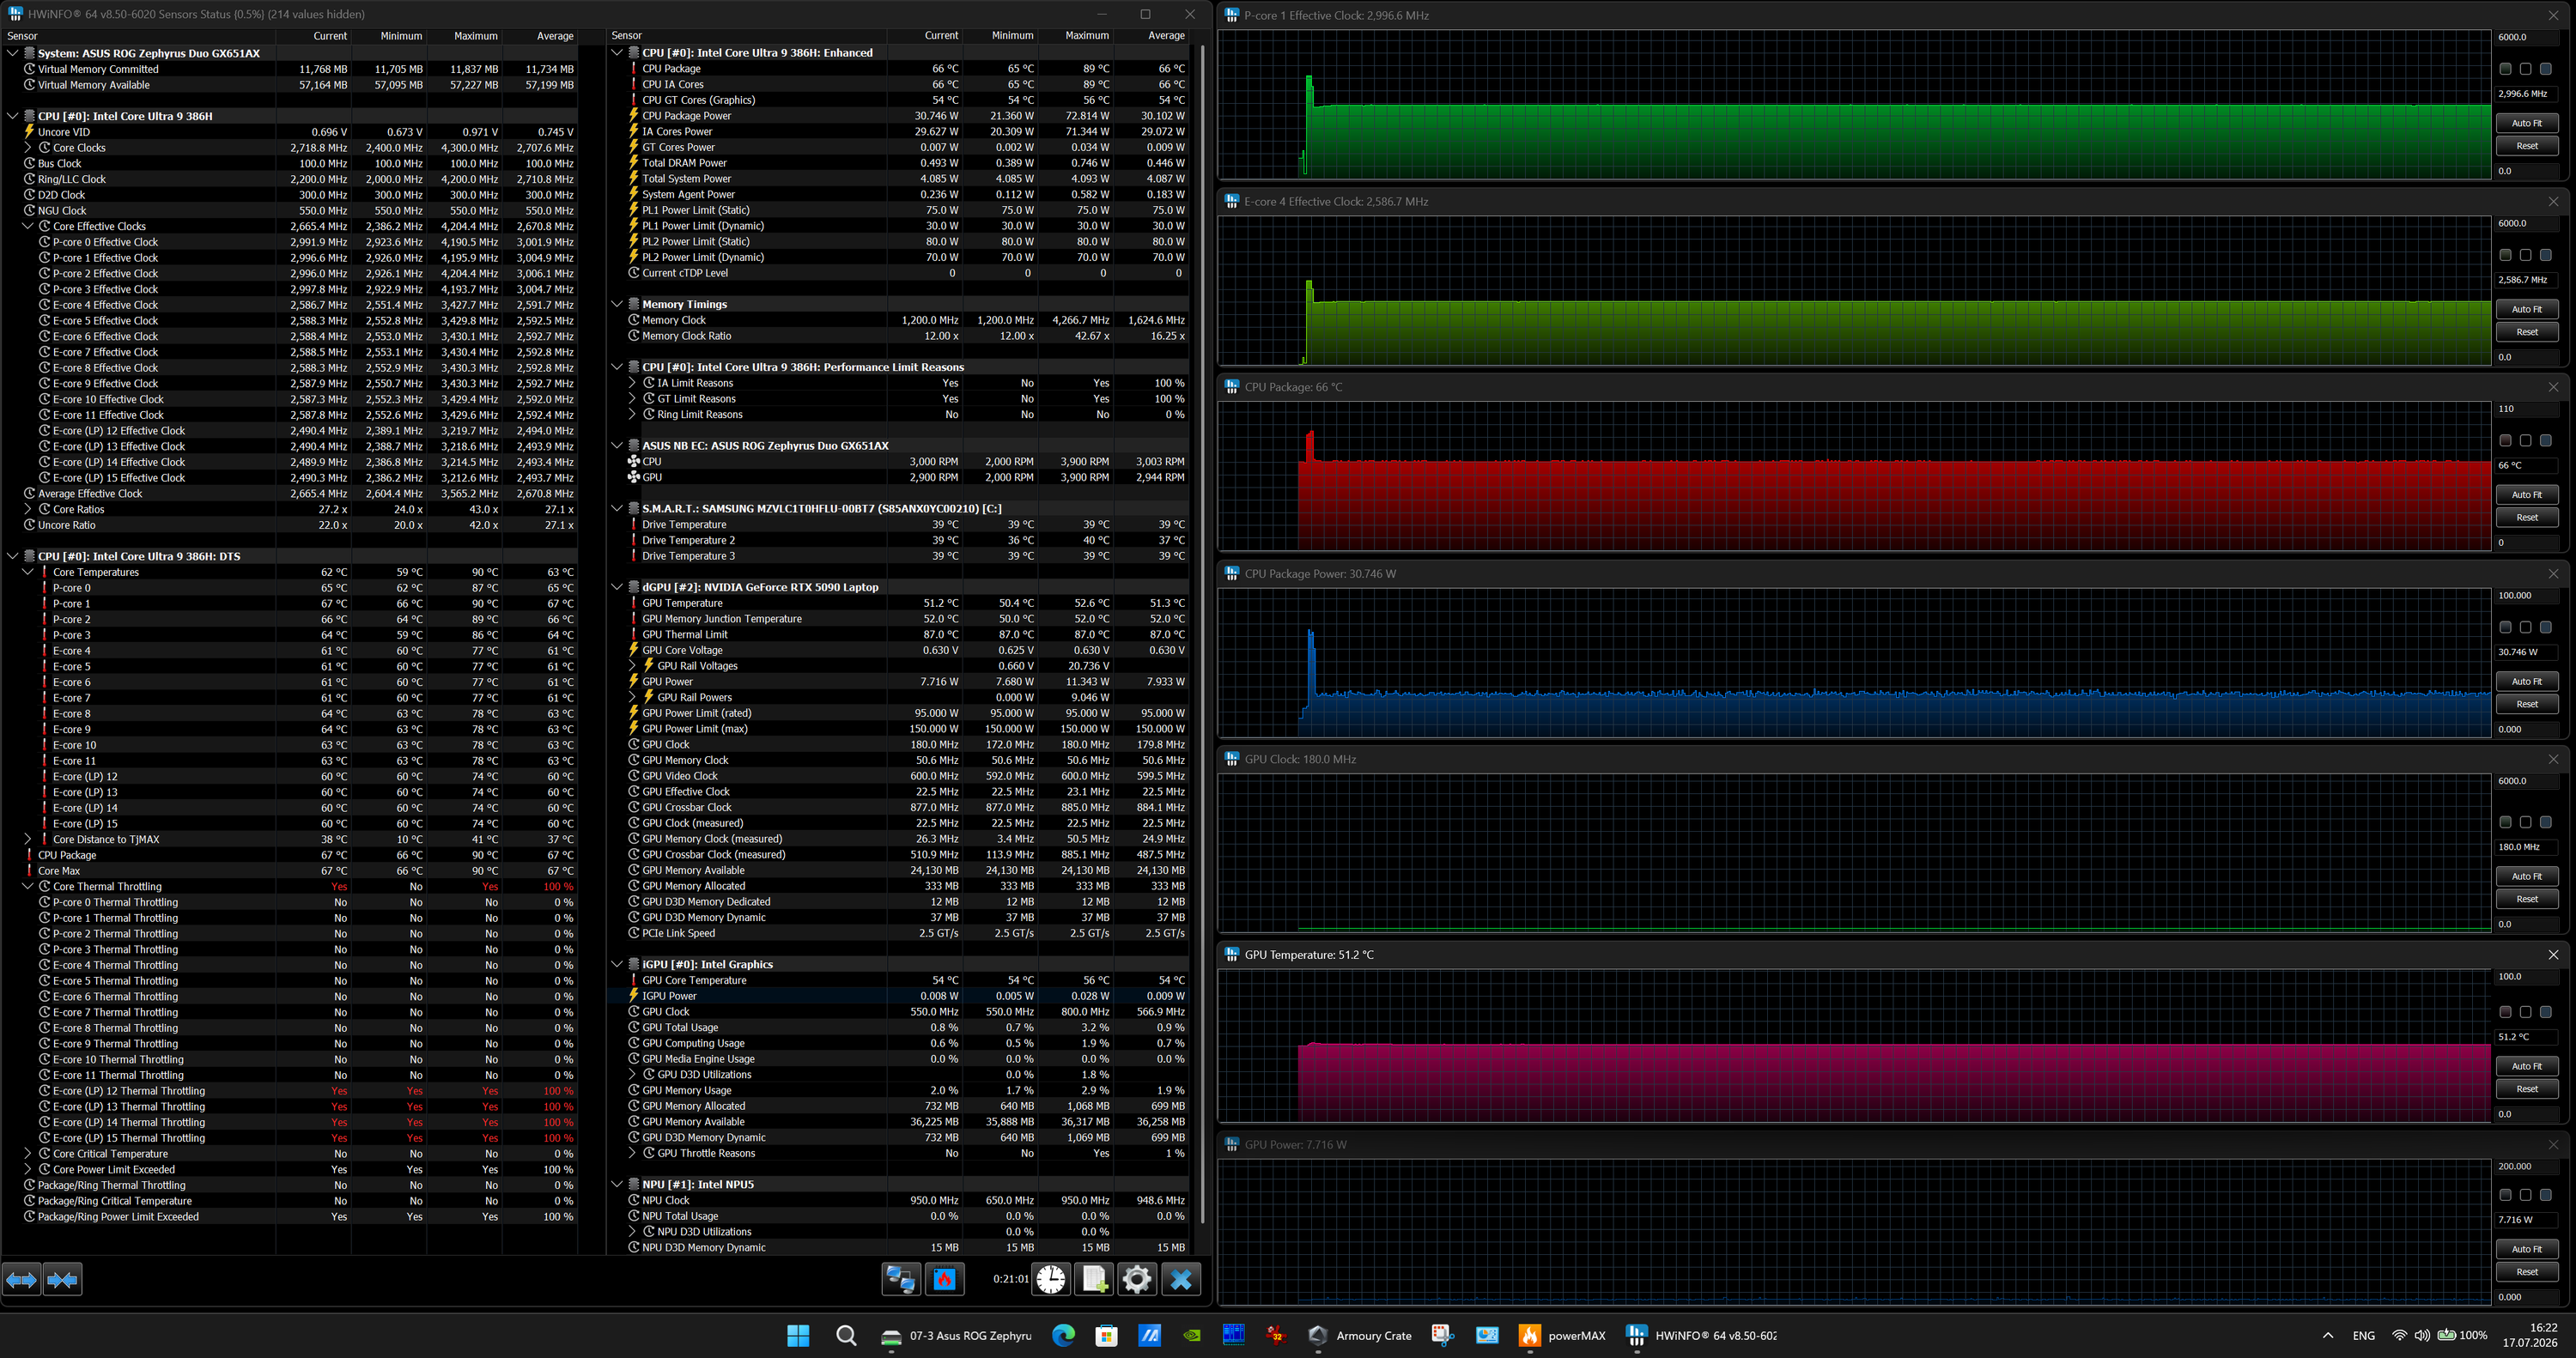The width and height of the screenshot is (2576, 1358).
Task: Expand Core Critical Temperature
Action: coord(28,1153)
